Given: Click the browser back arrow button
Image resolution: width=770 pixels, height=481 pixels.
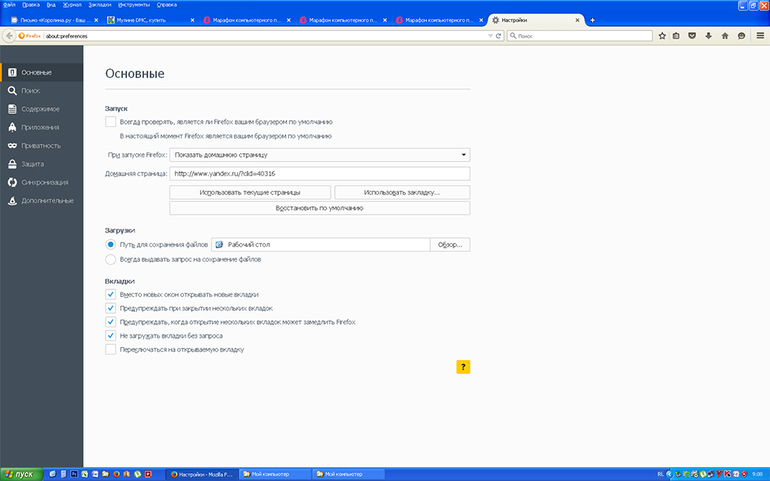Looking at the screenshot, I should [9, 36].
